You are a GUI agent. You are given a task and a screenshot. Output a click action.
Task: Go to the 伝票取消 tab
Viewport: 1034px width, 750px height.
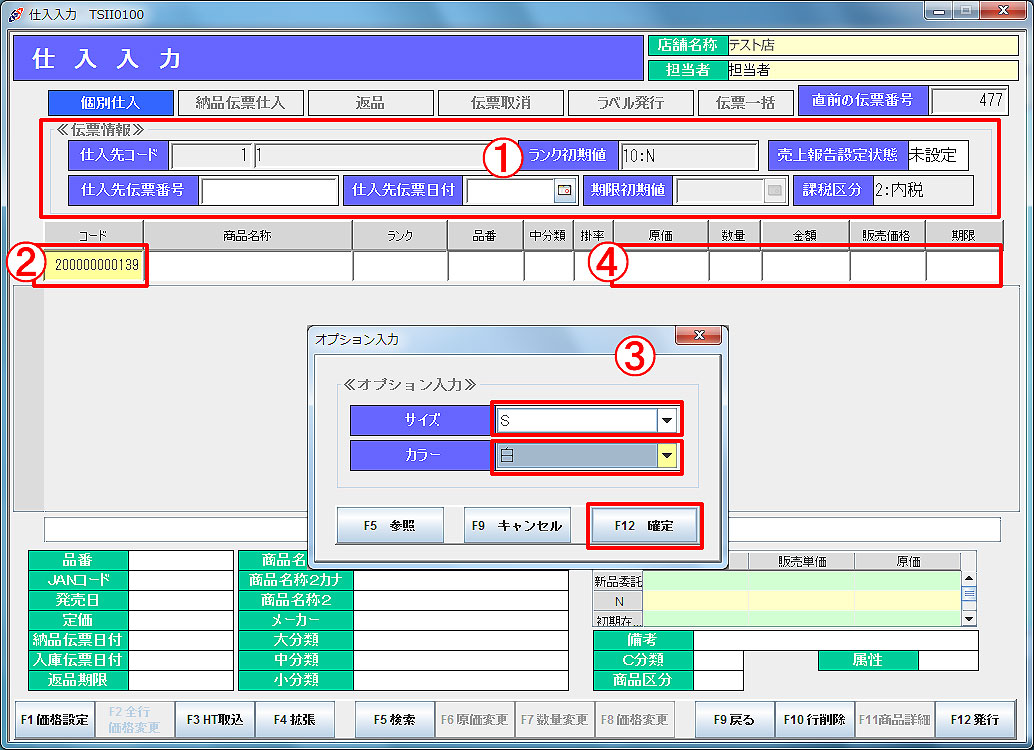pyautogui.click(x=500, y=103)
